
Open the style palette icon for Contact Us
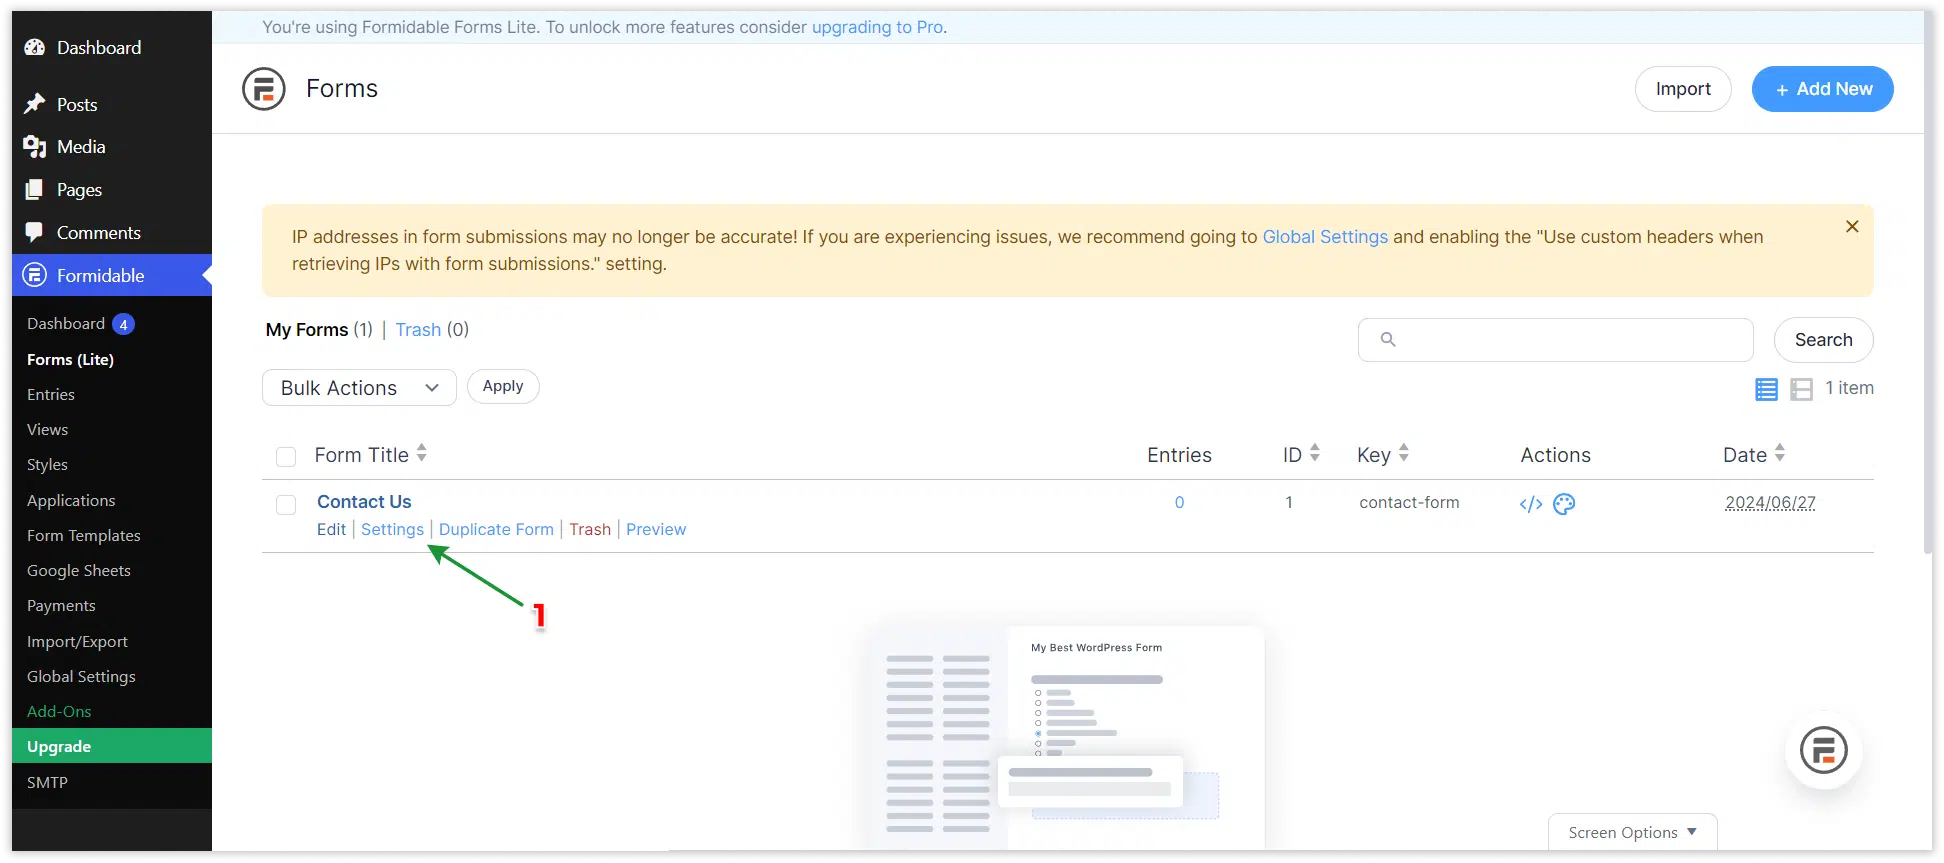(x=1564, y=504)
